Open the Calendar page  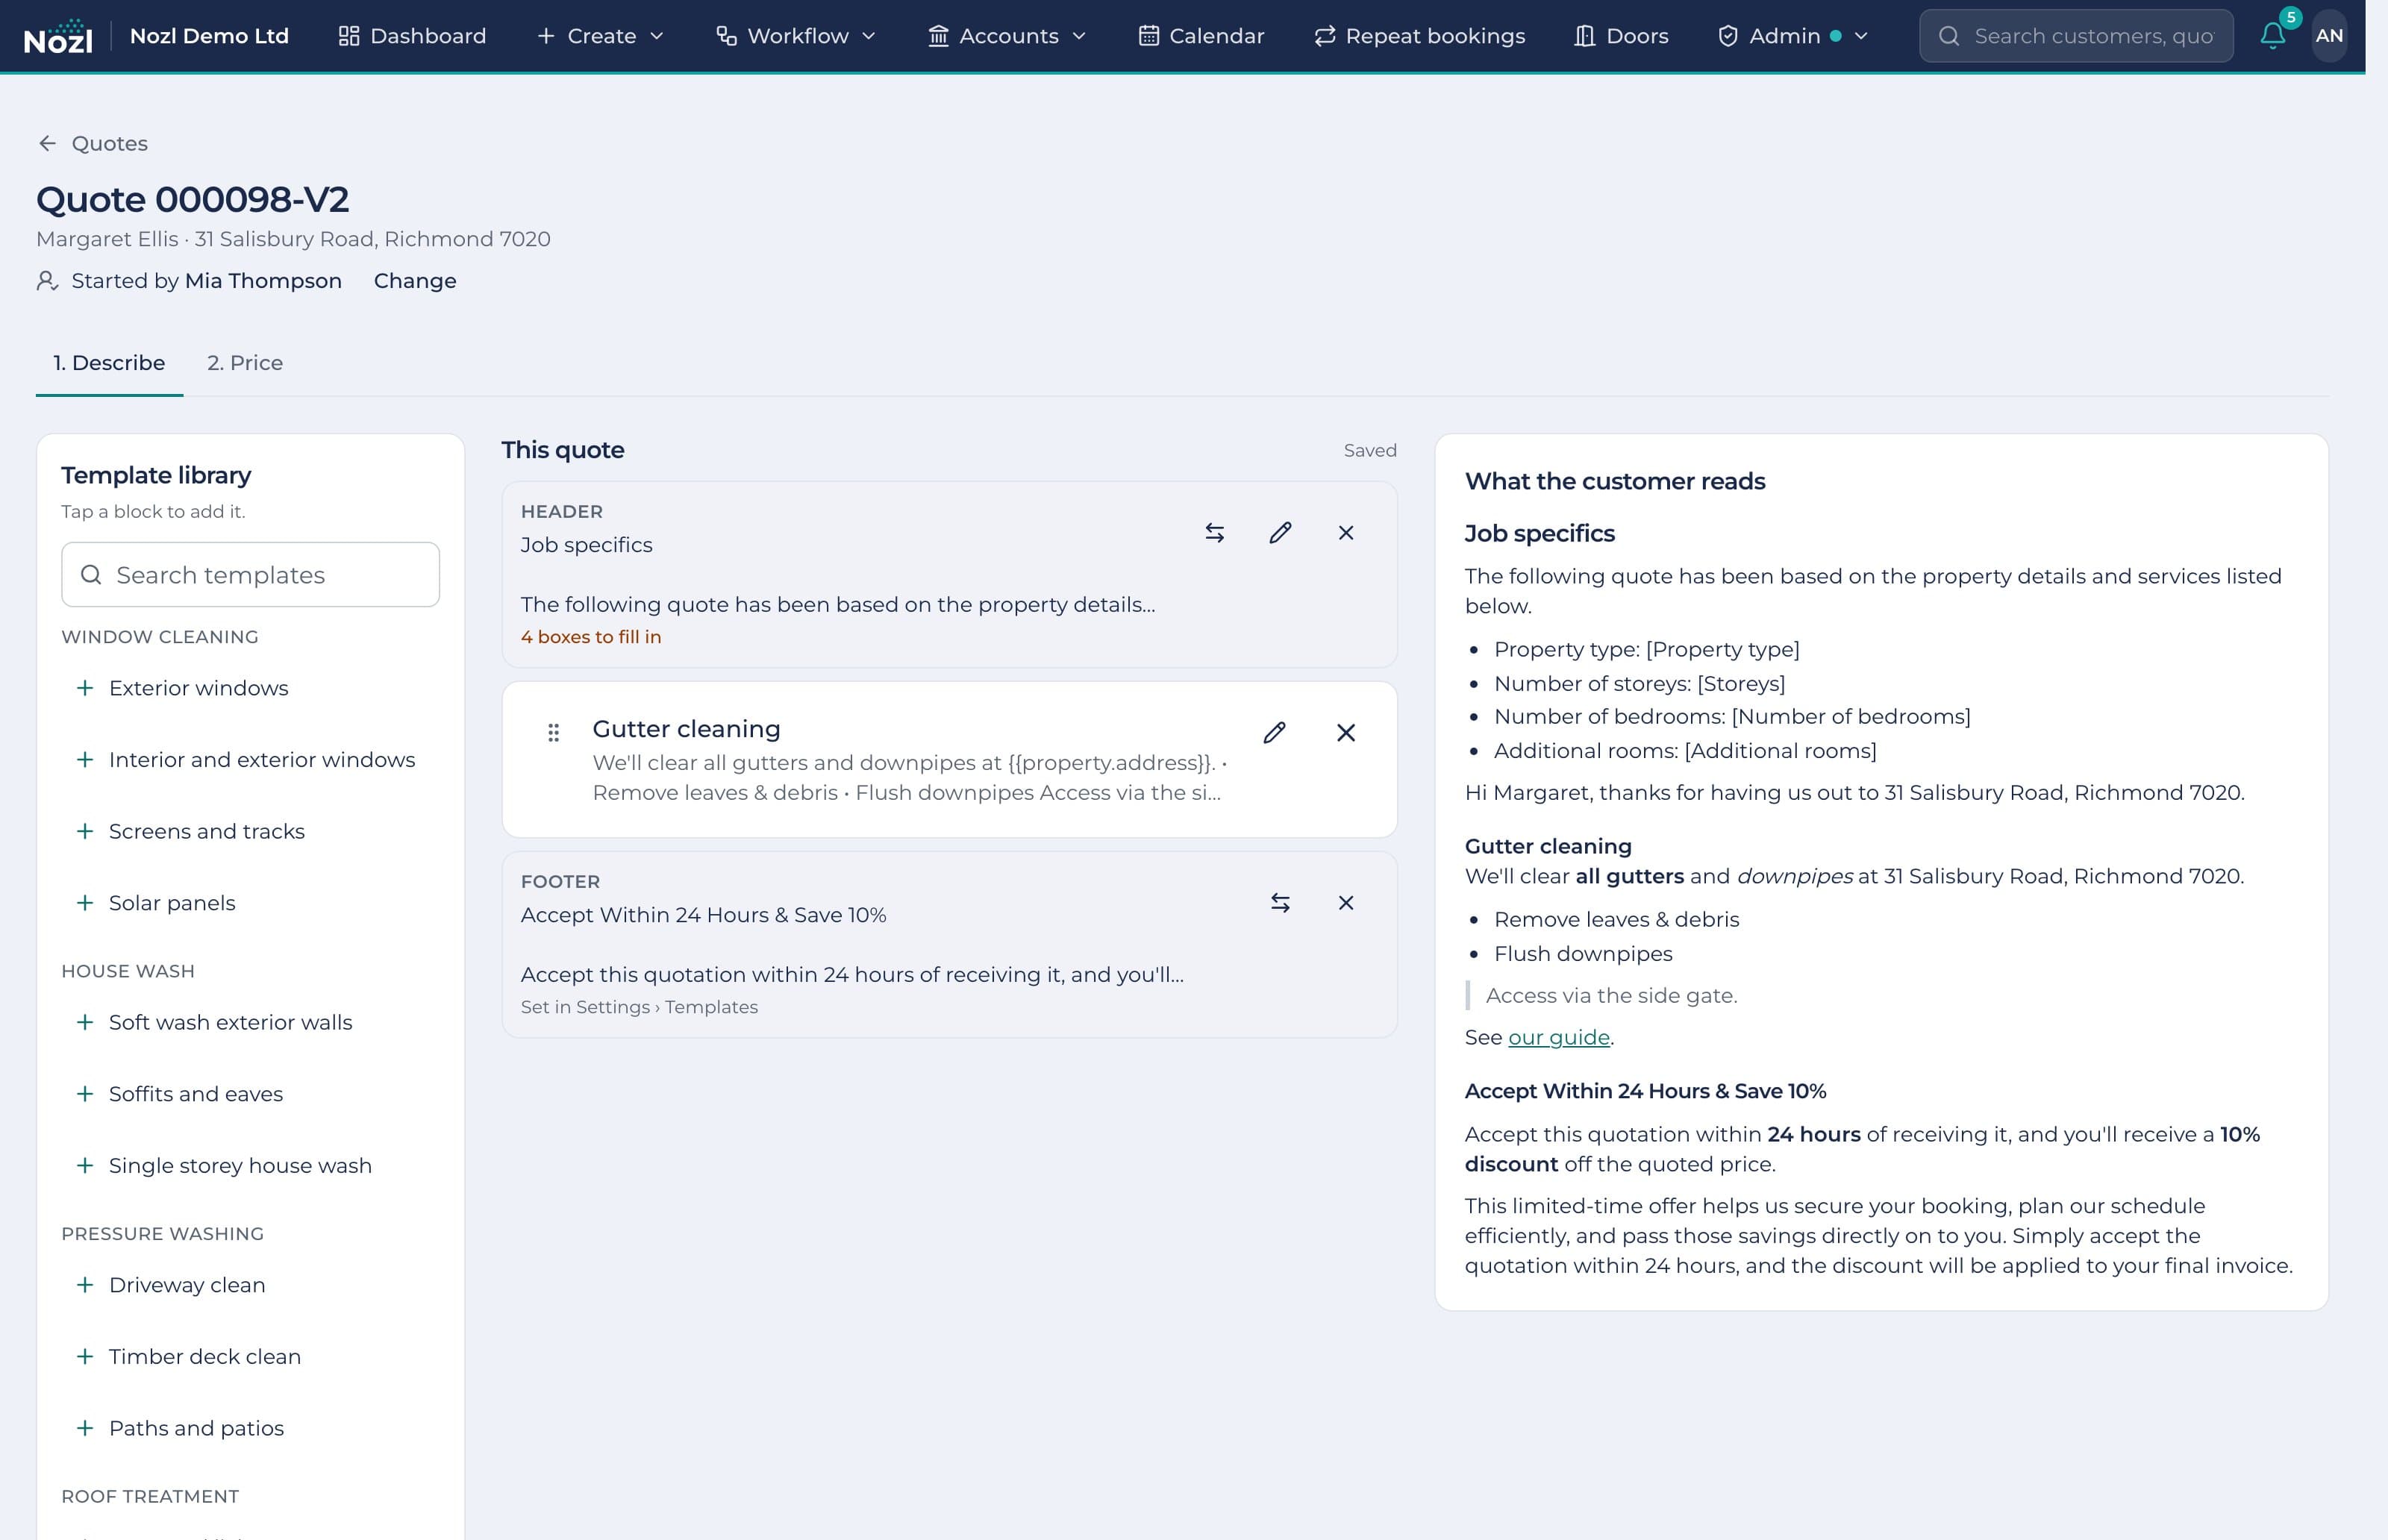[1201, 36]
